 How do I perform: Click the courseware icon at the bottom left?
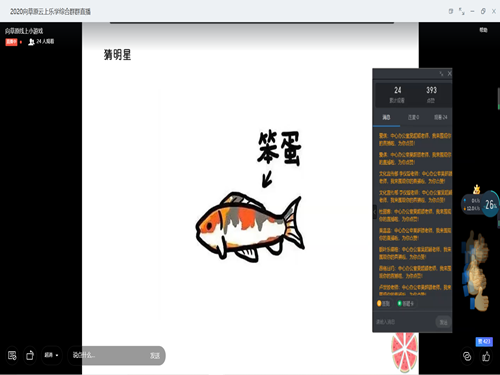[x=12, y=355]
